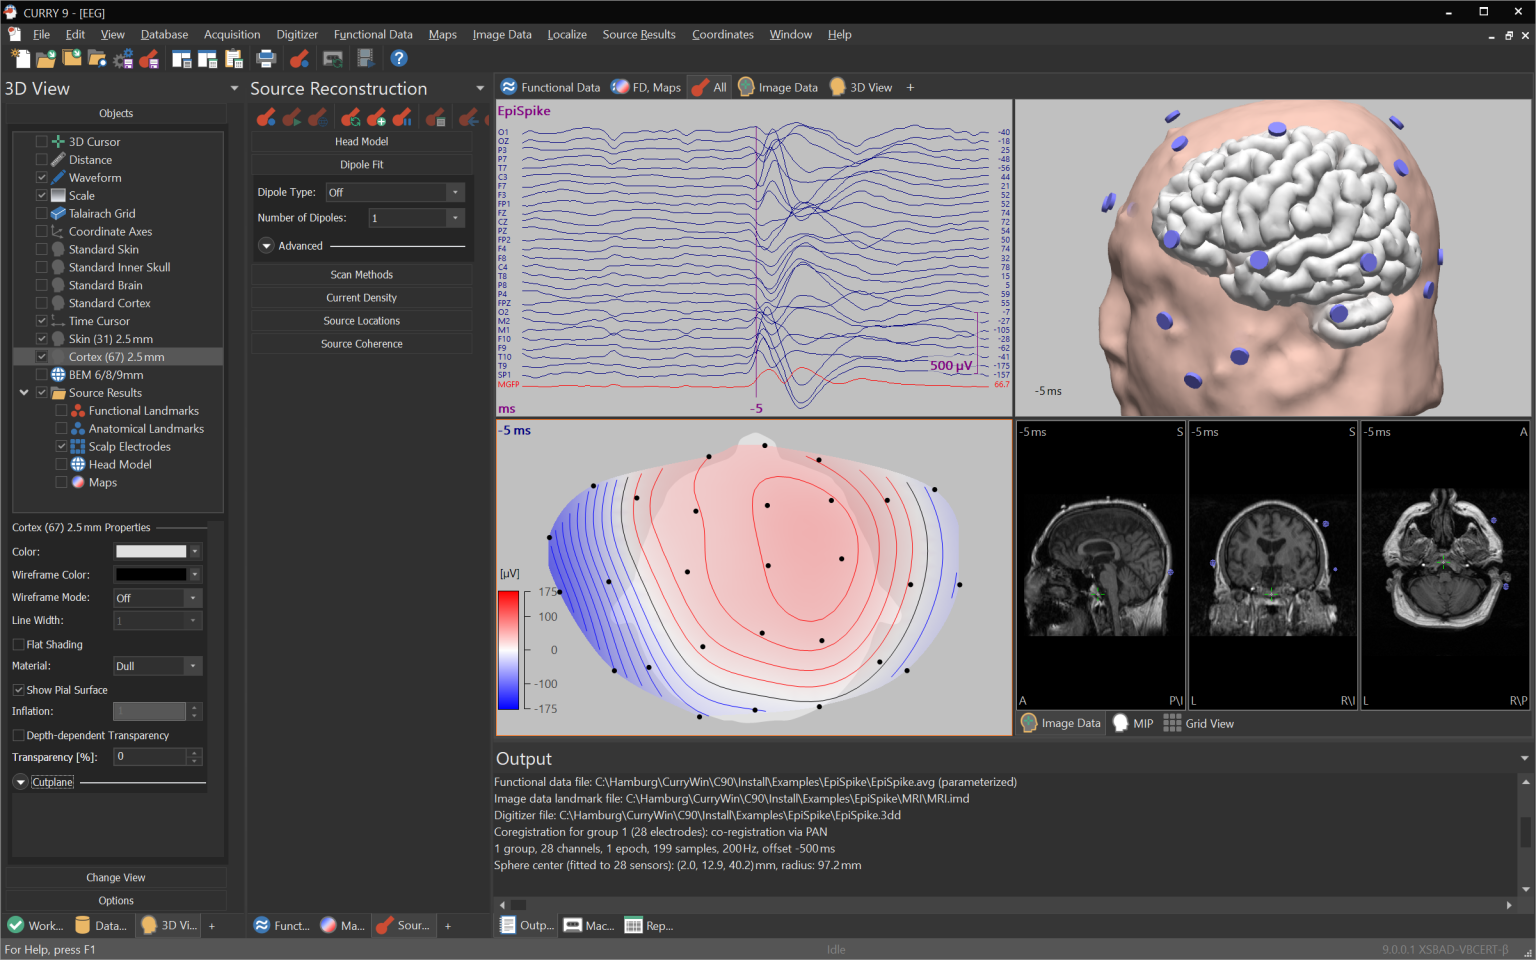Click the dipole refresh icon in Source Reconstruction
The image size is (1536, 960).
coord(351,118)
